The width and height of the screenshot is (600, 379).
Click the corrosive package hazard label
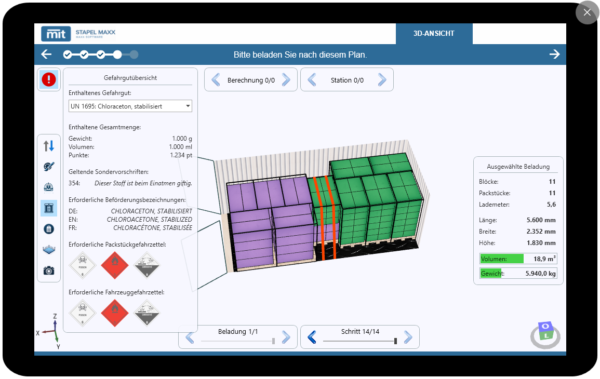pos(147,265)
